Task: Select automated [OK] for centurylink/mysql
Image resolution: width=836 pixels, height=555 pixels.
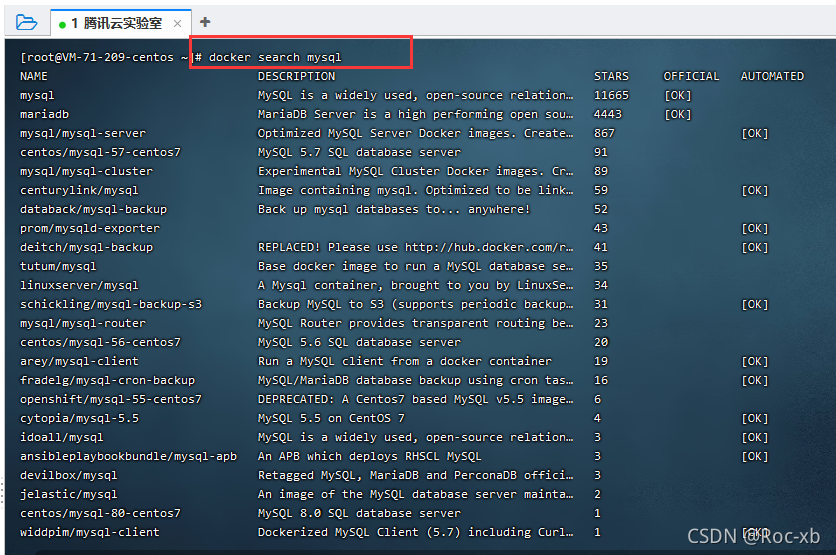Action: click(755, 190)
